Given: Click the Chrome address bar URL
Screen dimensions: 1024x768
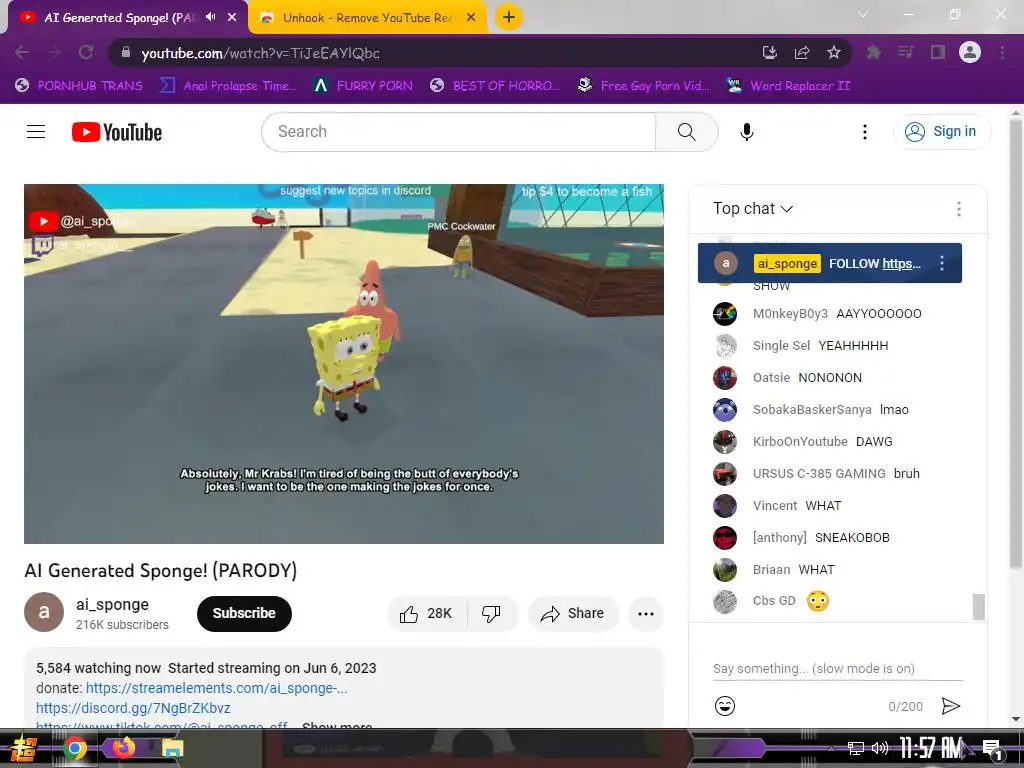Looking at the screenshot, I should coord(260,53).
